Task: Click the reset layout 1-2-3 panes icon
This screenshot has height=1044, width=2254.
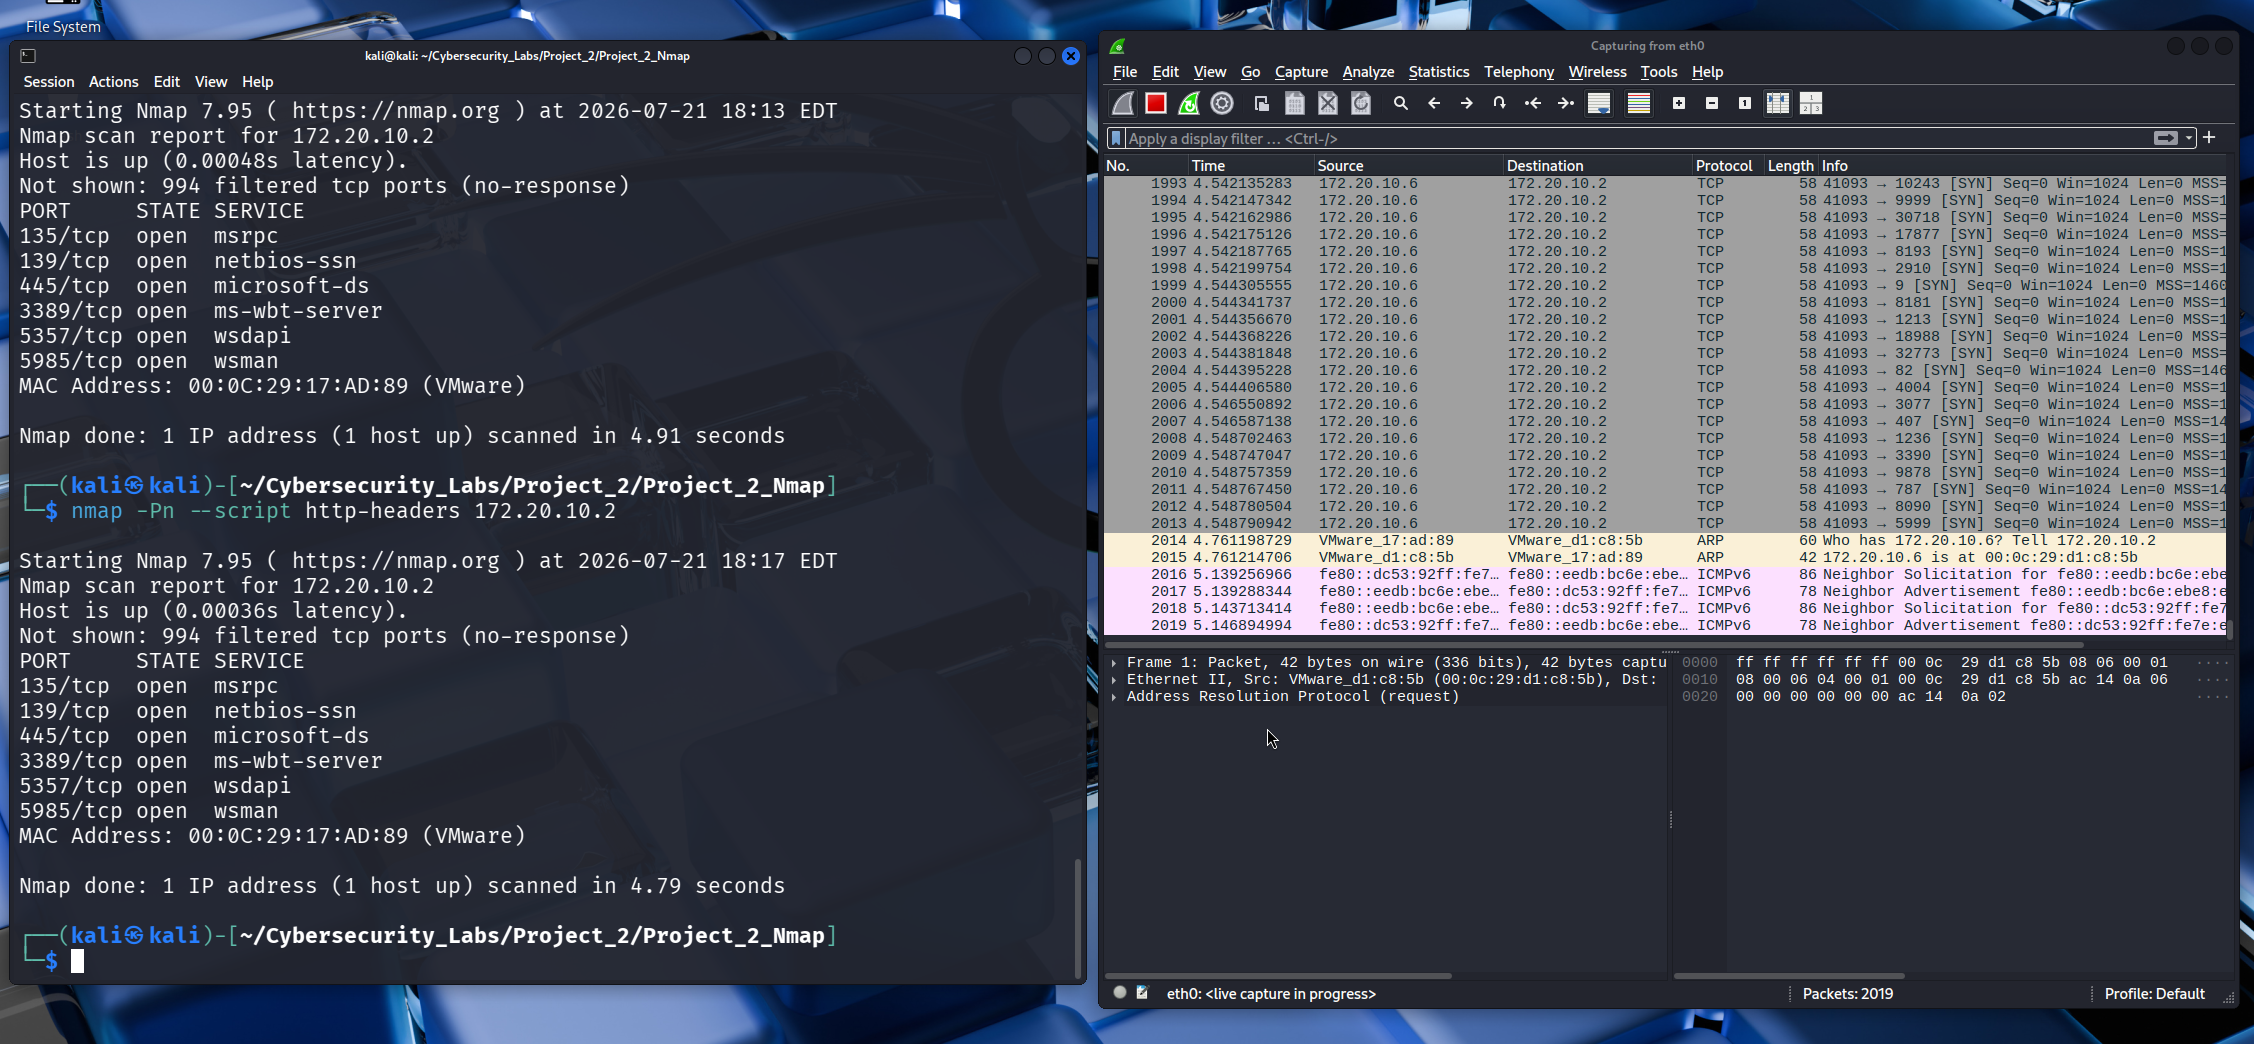Action: click(x=1811, y=103)
